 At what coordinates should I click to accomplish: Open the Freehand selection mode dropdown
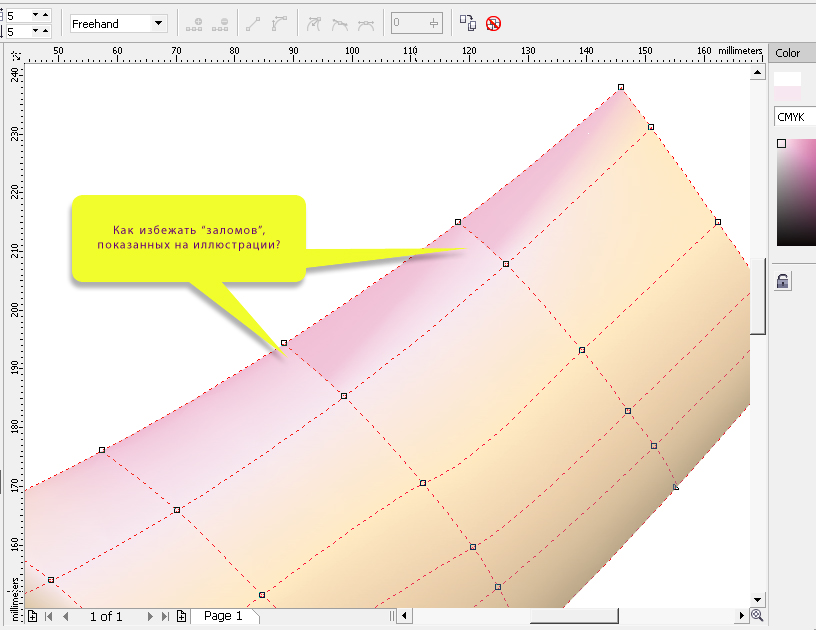158,23
